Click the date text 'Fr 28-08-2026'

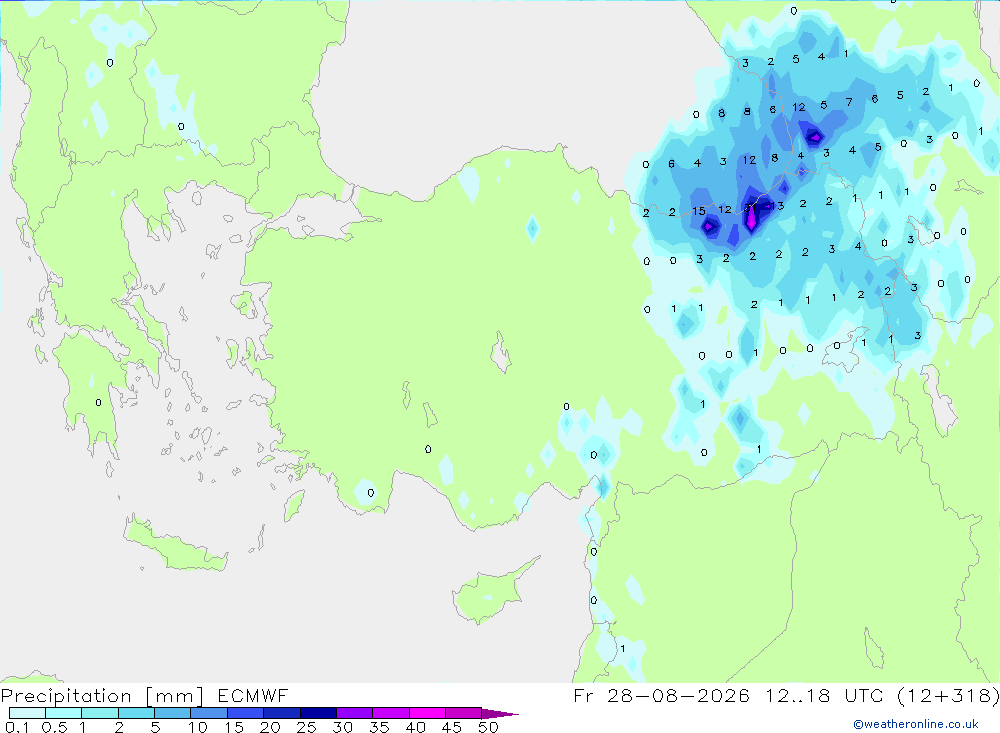pyautogui.click(x=661, y=695)
